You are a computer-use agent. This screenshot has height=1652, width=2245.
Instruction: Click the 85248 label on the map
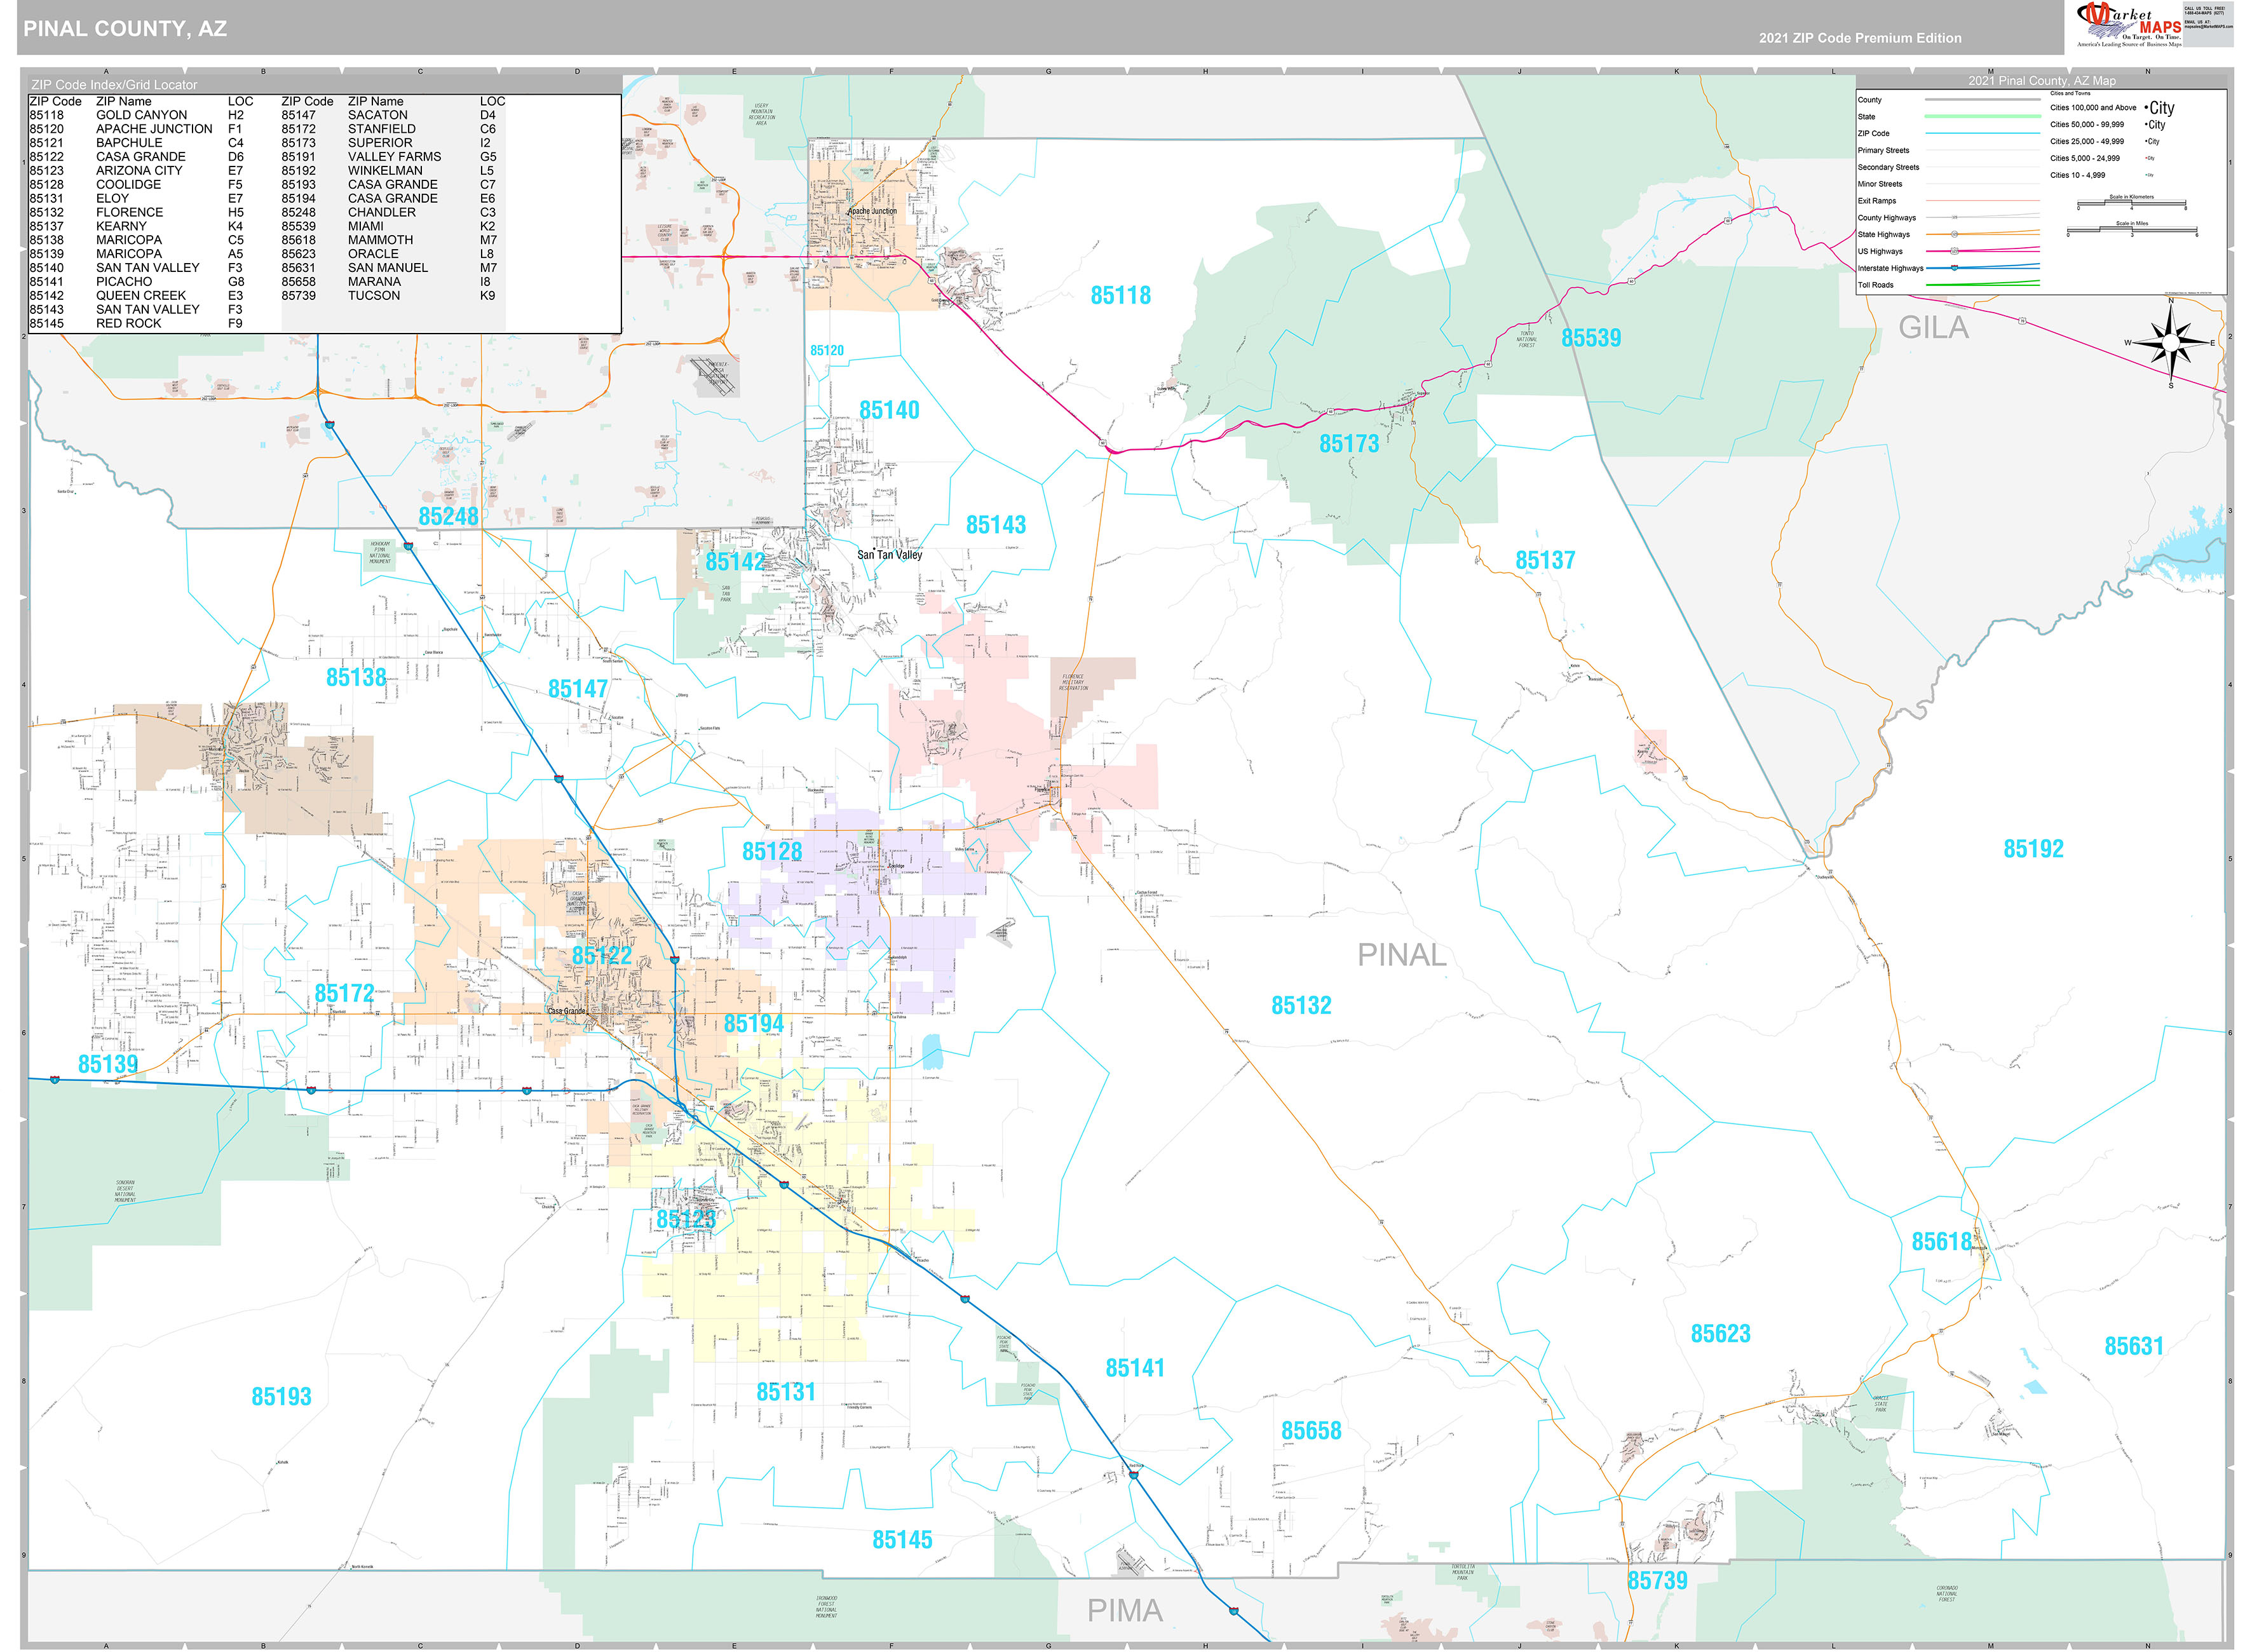click(x=448, y=517)
